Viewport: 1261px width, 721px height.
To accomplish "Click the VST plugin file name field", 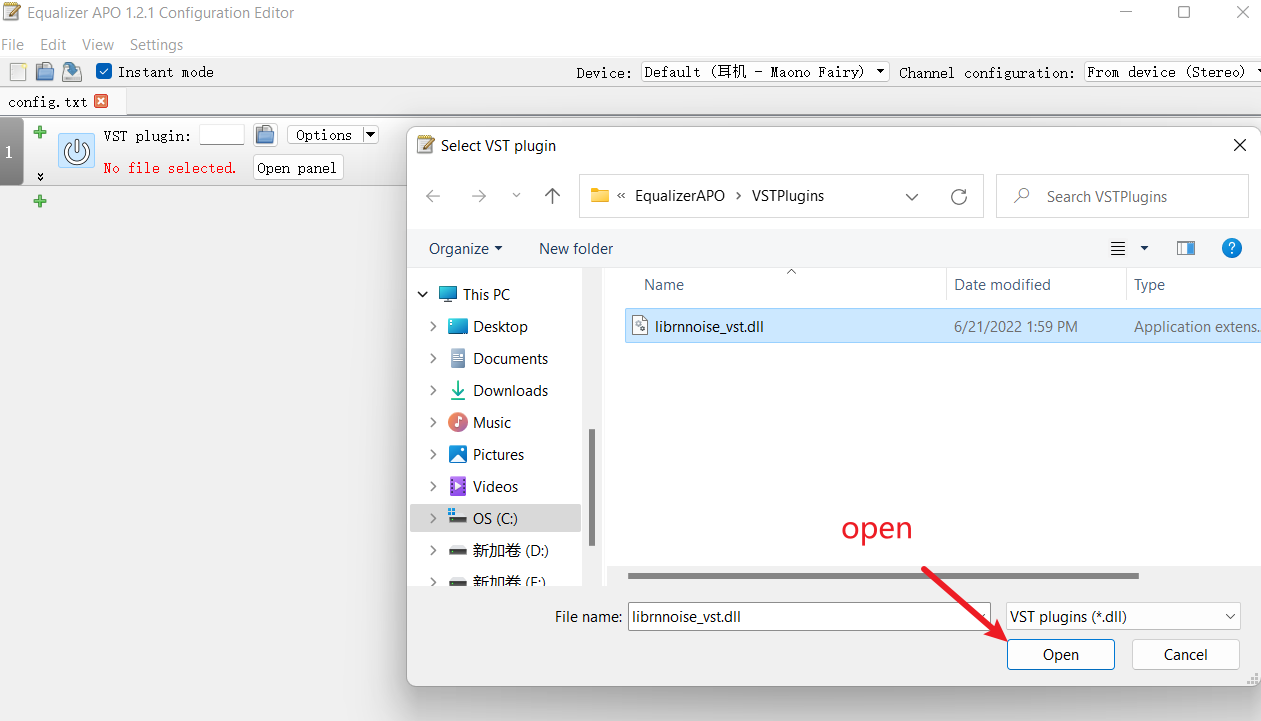I will click(x=222, y=135).
